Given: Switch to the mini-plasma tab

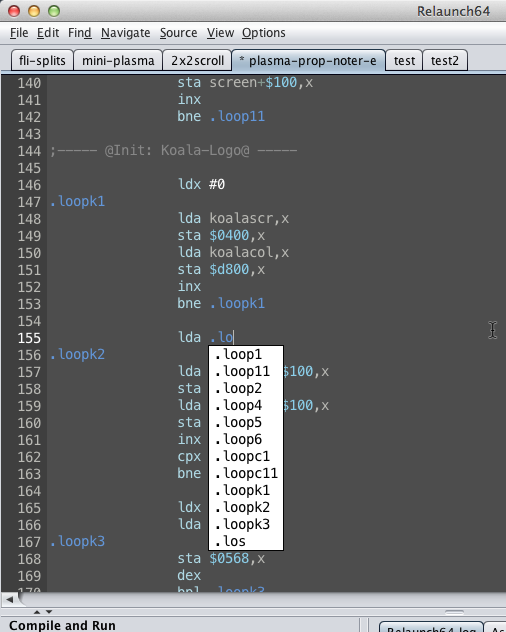Looking at the screenshot, I should [118, 60].
